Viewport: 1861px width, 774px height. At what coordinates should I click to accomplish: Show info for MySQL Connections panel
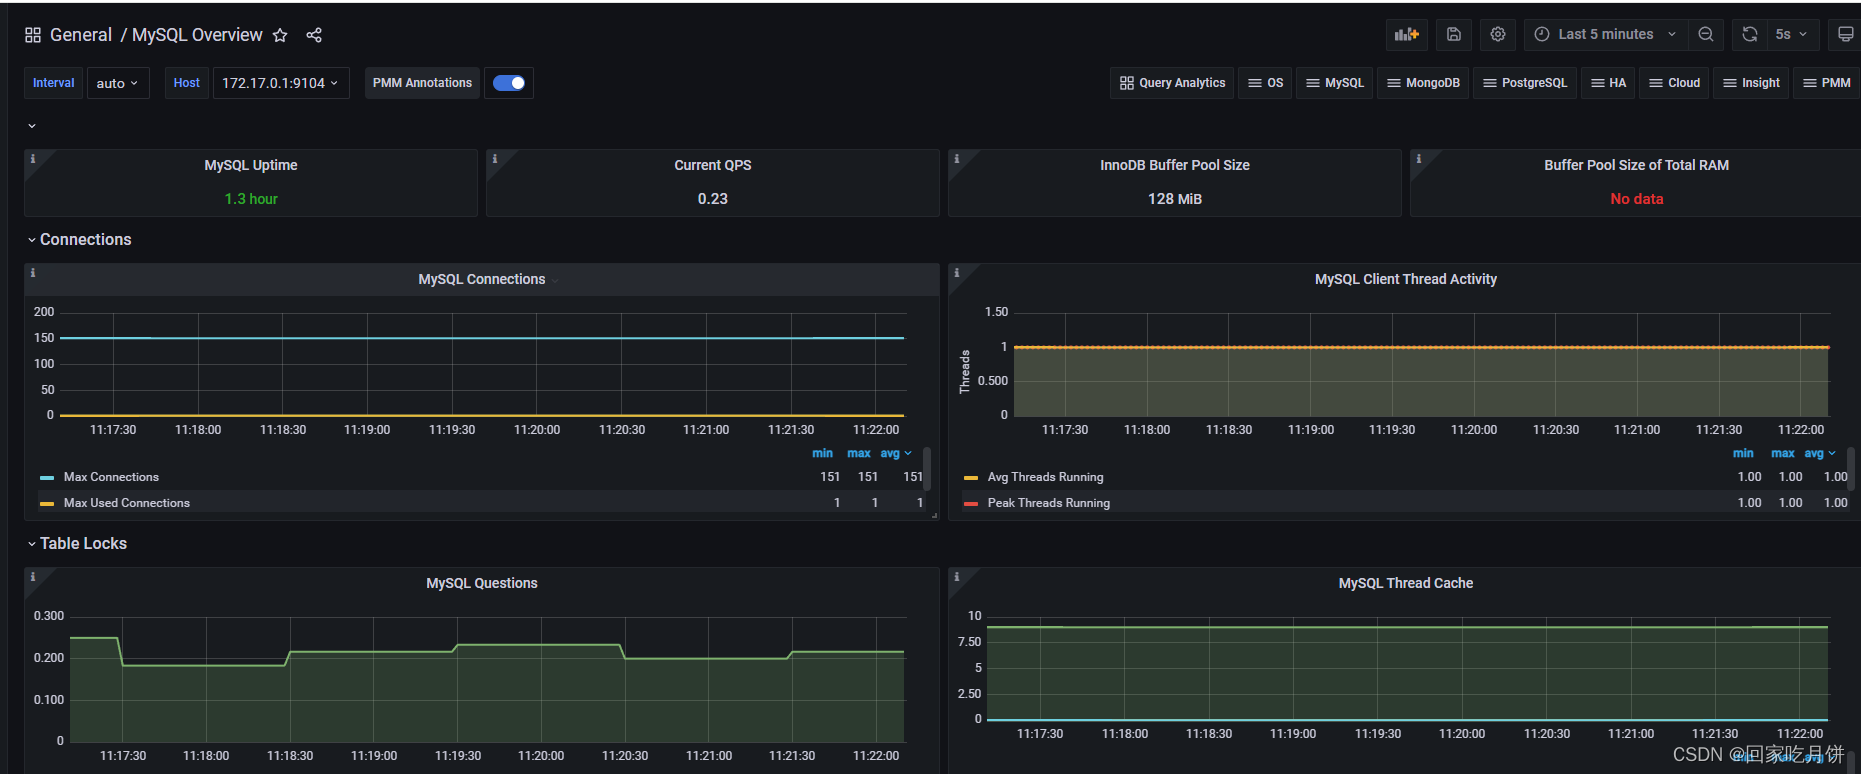tap(32, 272)
